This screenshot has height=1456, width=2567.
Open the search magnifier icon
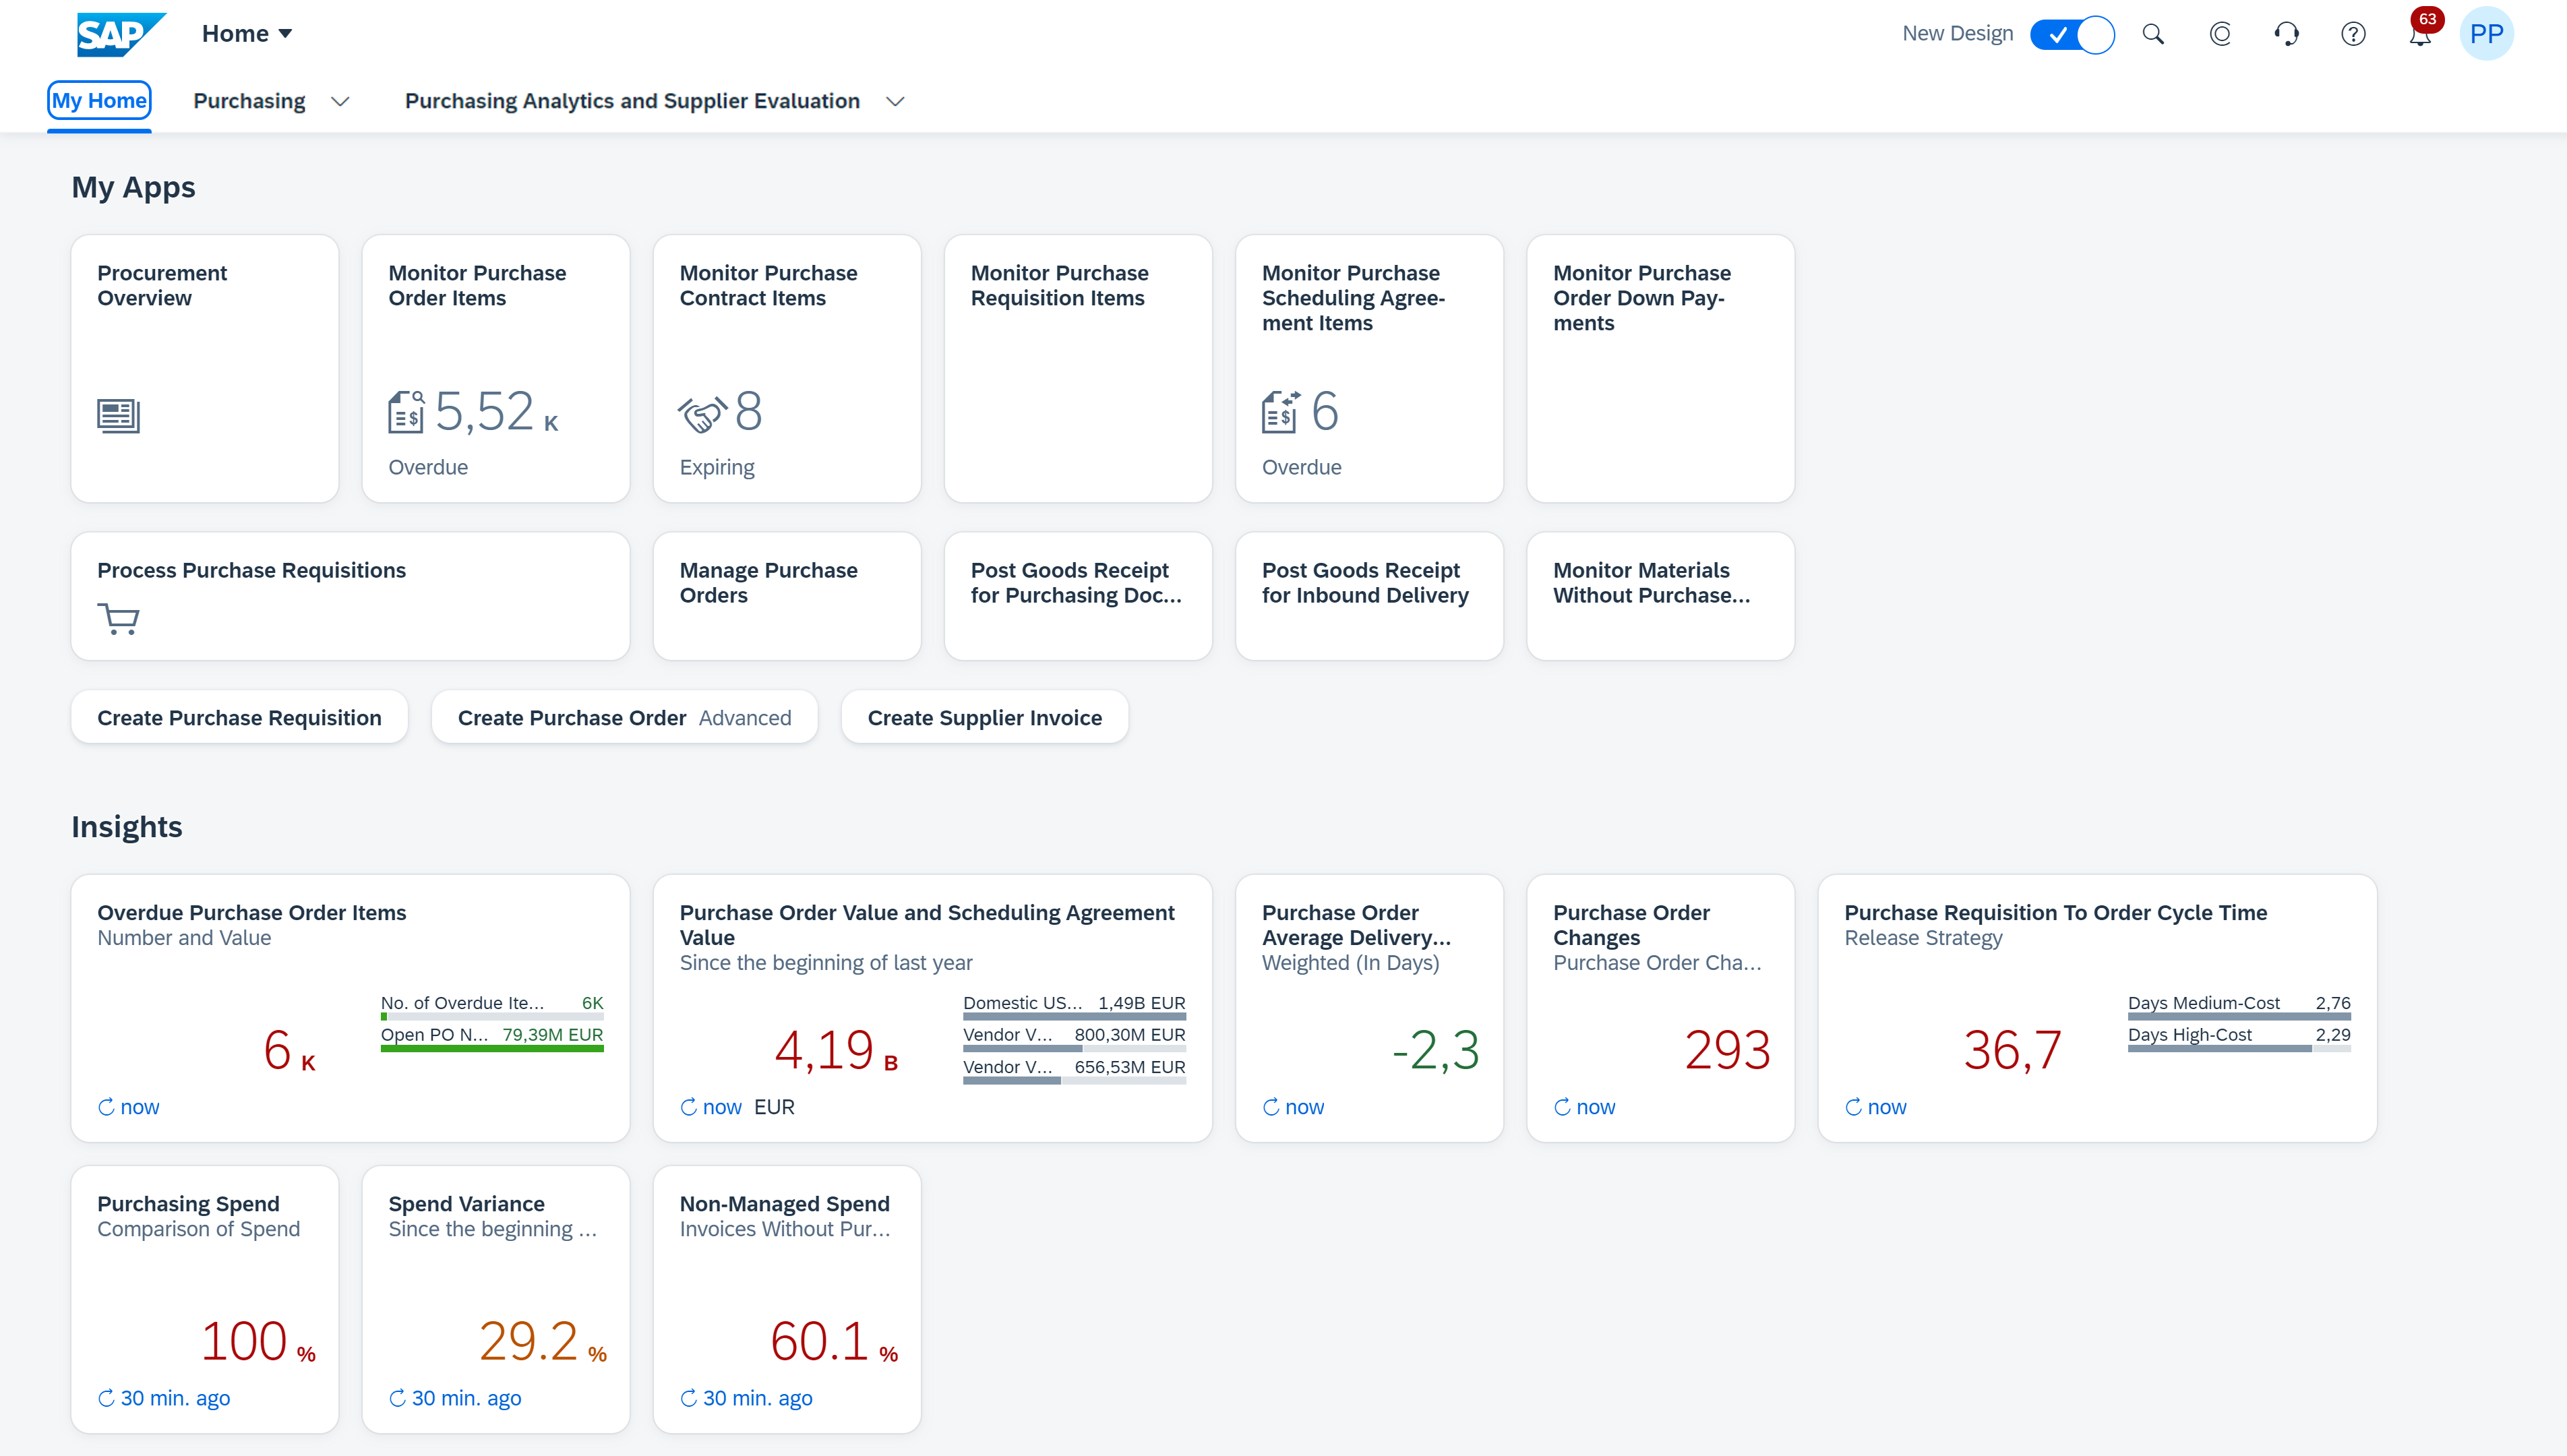[2153, 34]
